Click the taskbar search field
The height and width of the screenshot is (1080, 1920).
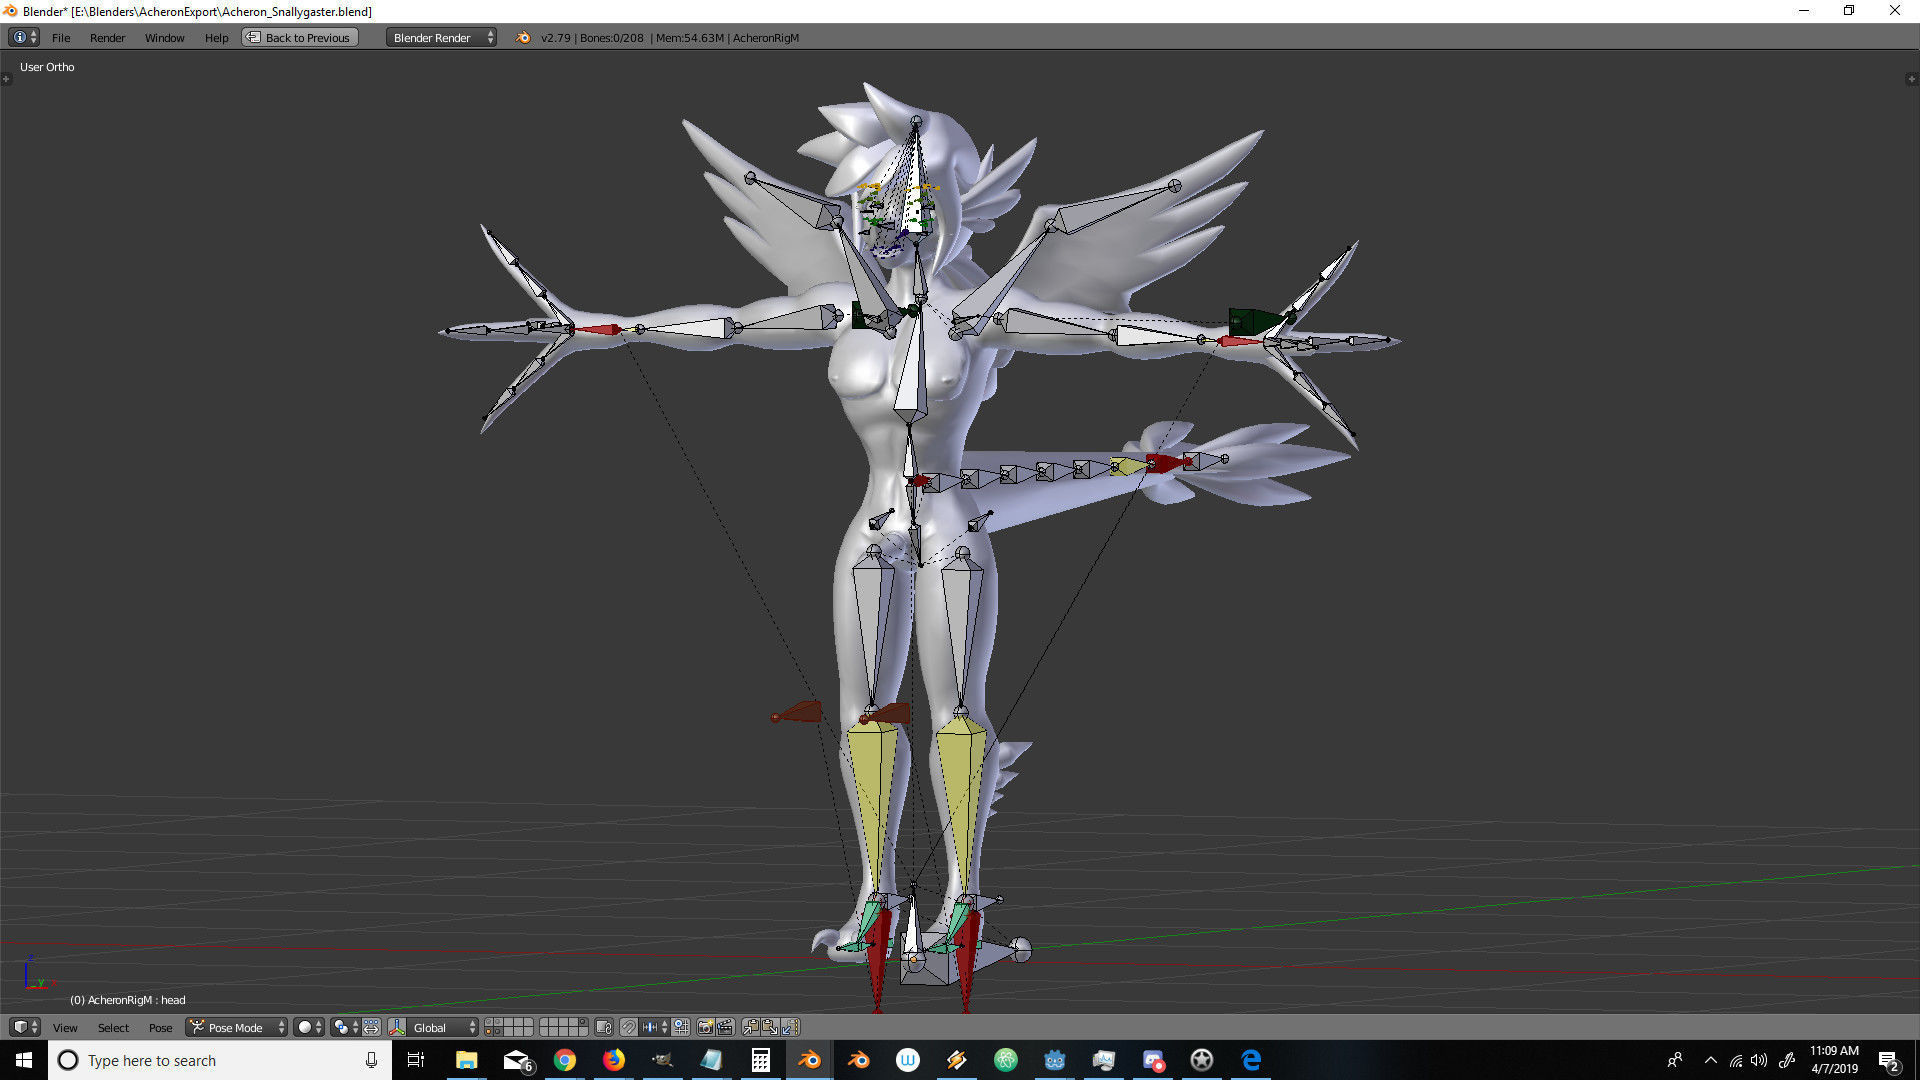[x=220, y=1060]
